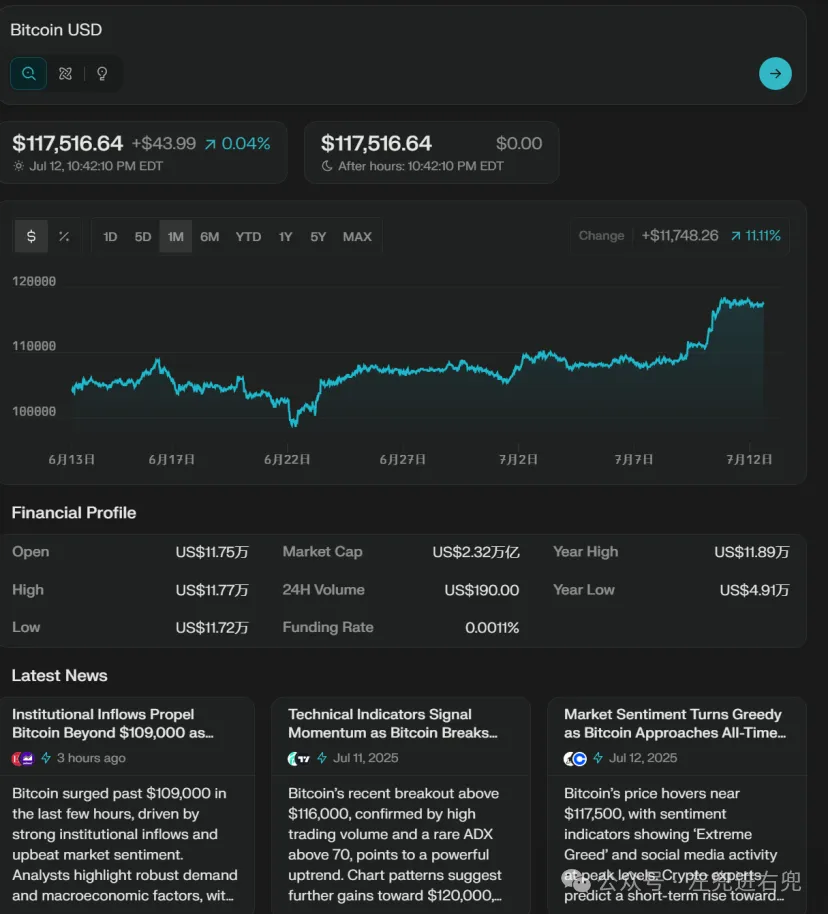Choose the 6M chart range
This screenshot has height=914, width=828.
coord(209,237)
